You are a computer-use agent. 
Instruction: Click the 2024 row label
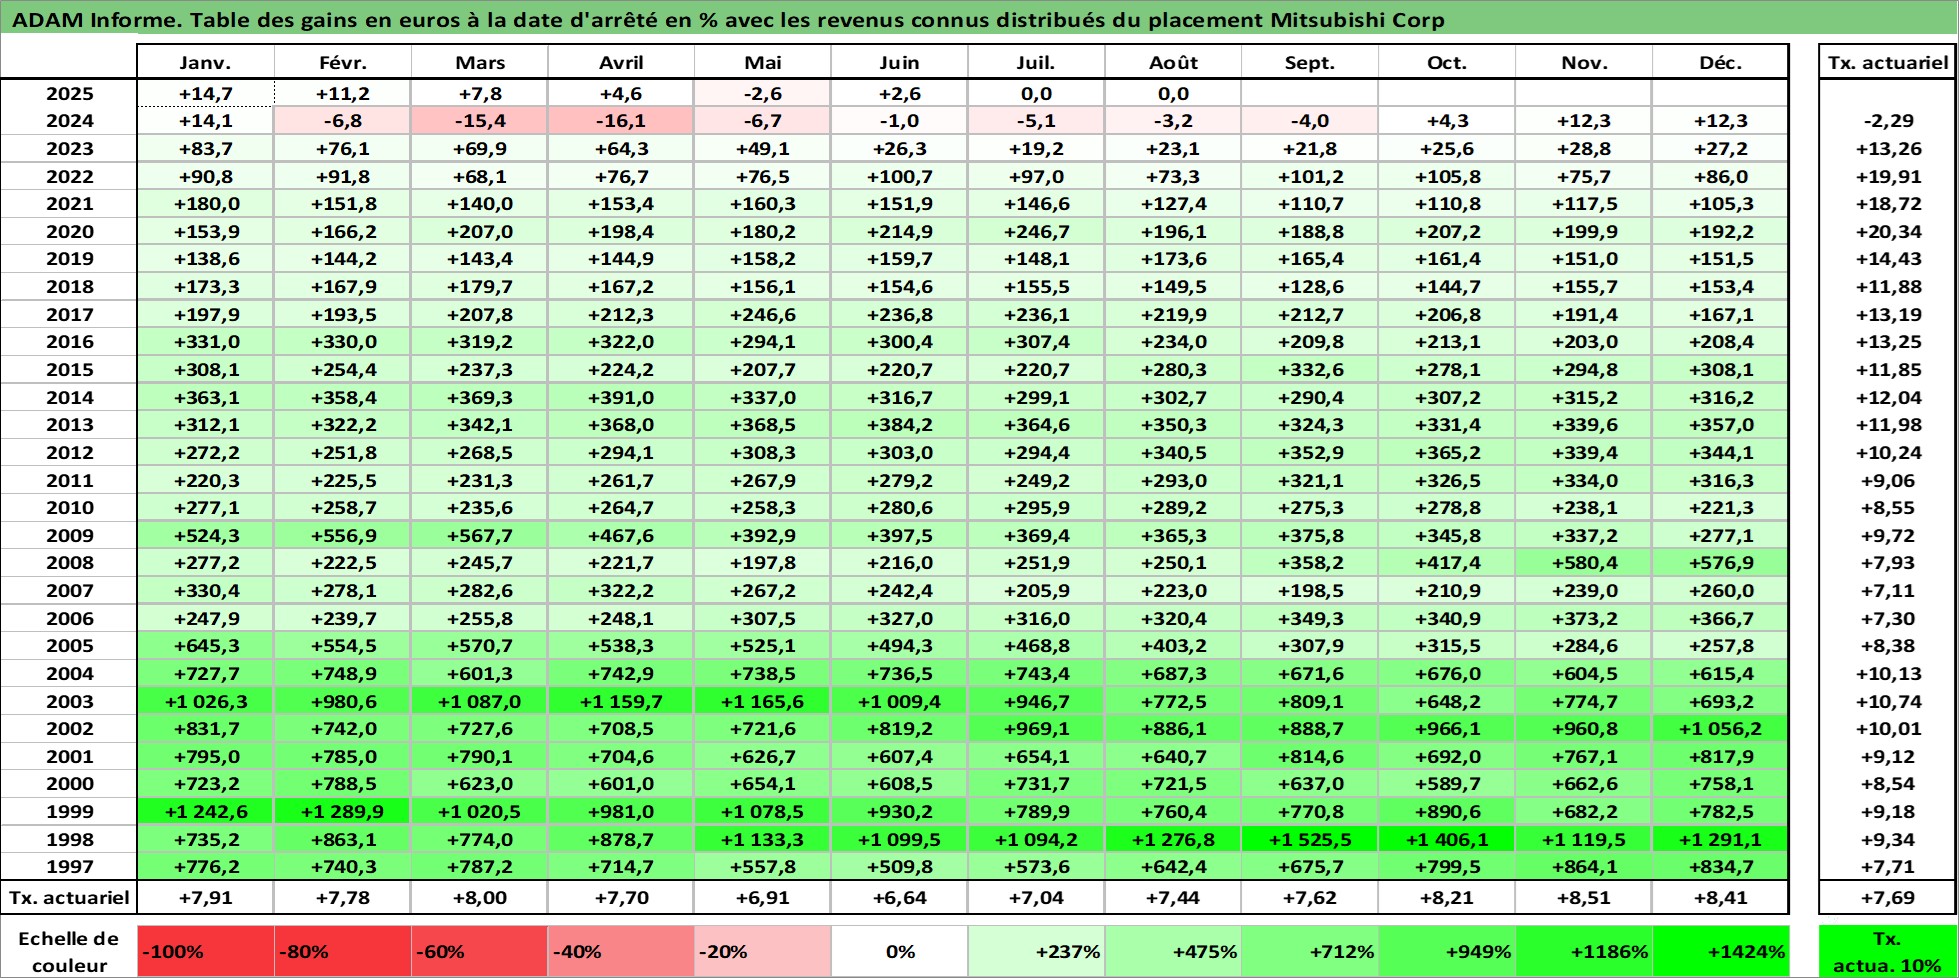click(69, 121)
